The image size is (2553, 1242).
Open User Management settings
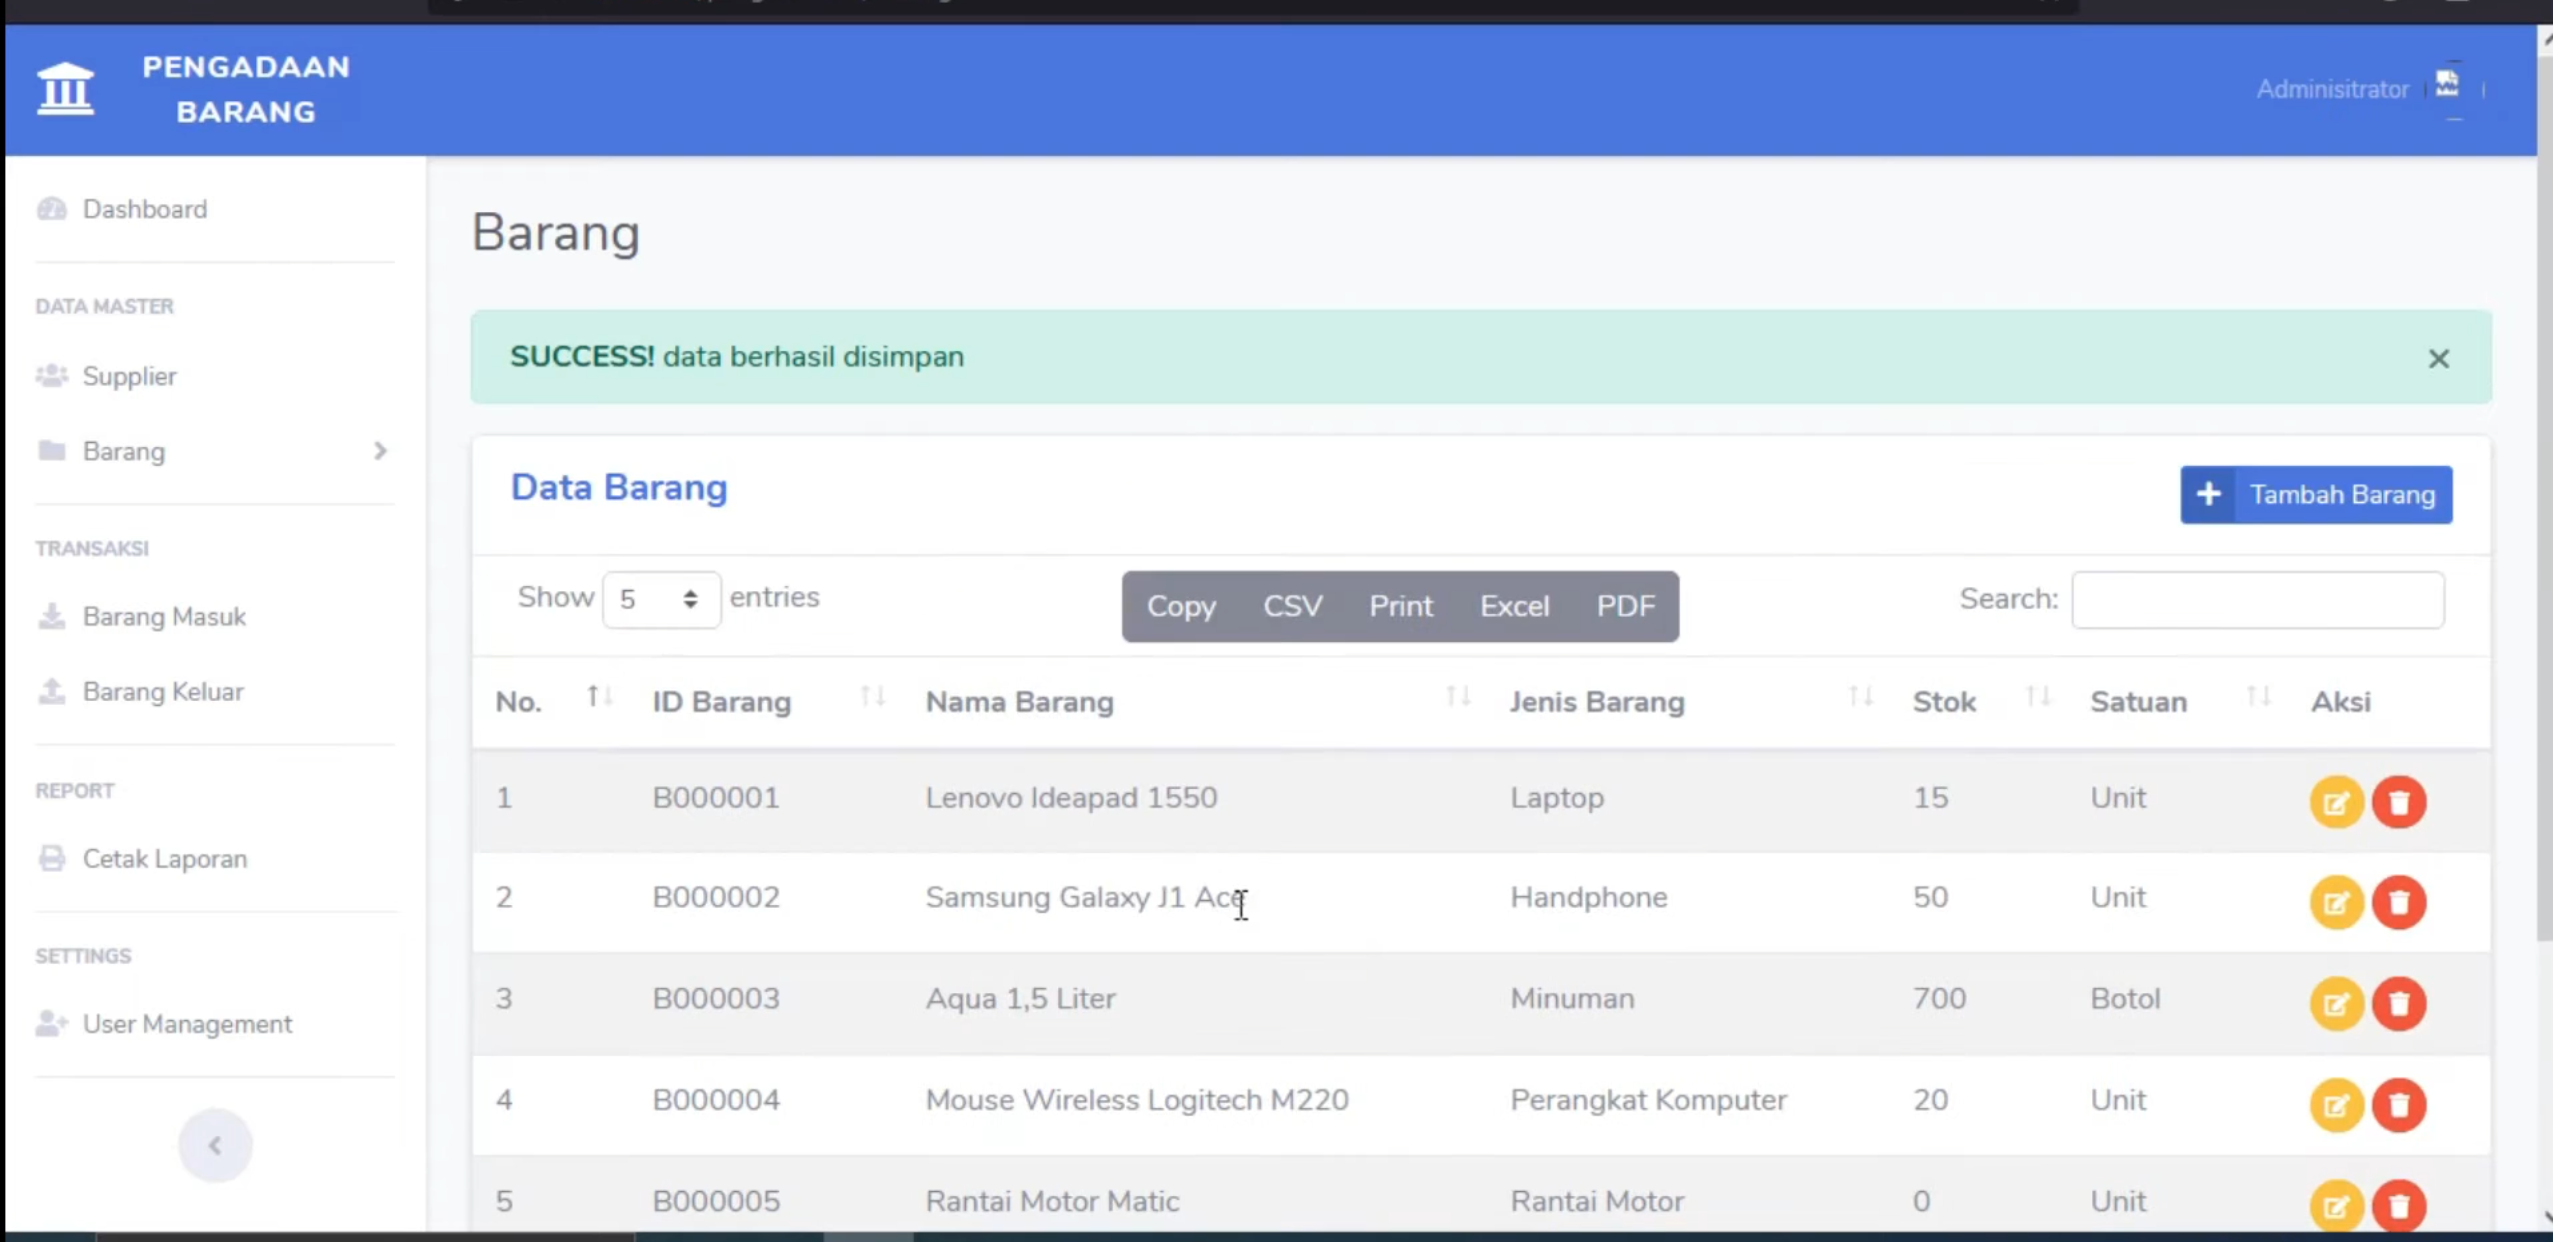click(x=187, y=1023)
